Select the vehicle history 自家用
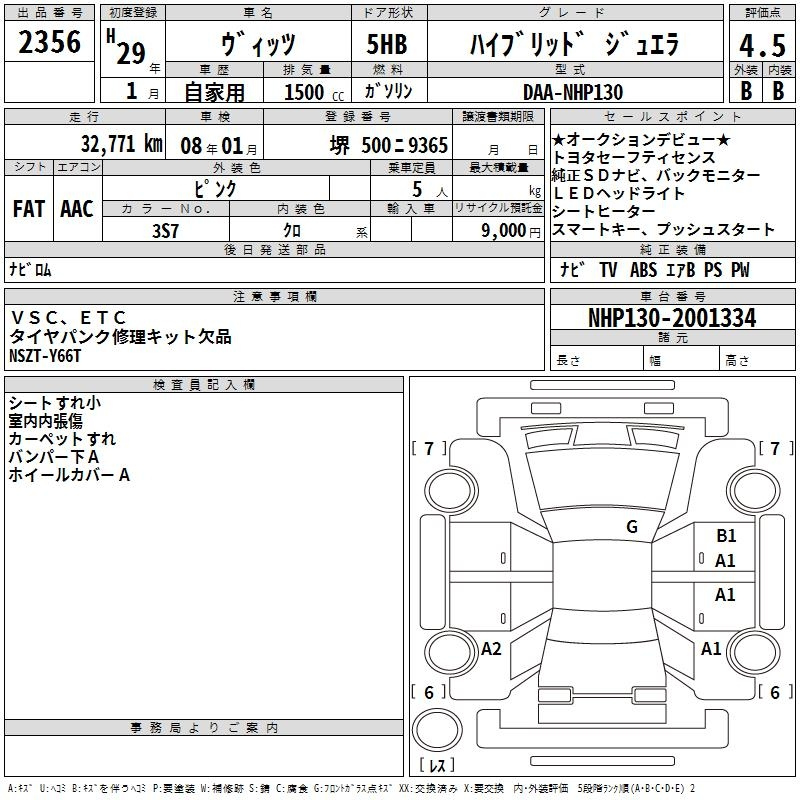This screenshot has width=800, height=800. [x=214, y=92]
